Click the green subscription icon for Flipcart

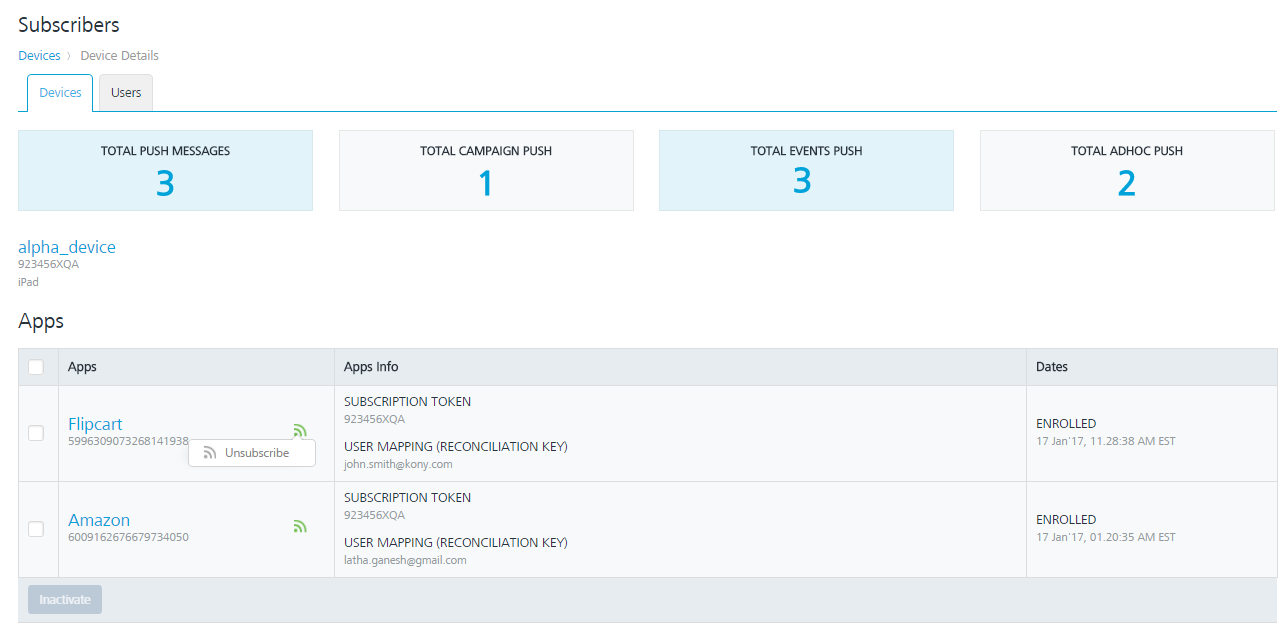tap(299, 431)
